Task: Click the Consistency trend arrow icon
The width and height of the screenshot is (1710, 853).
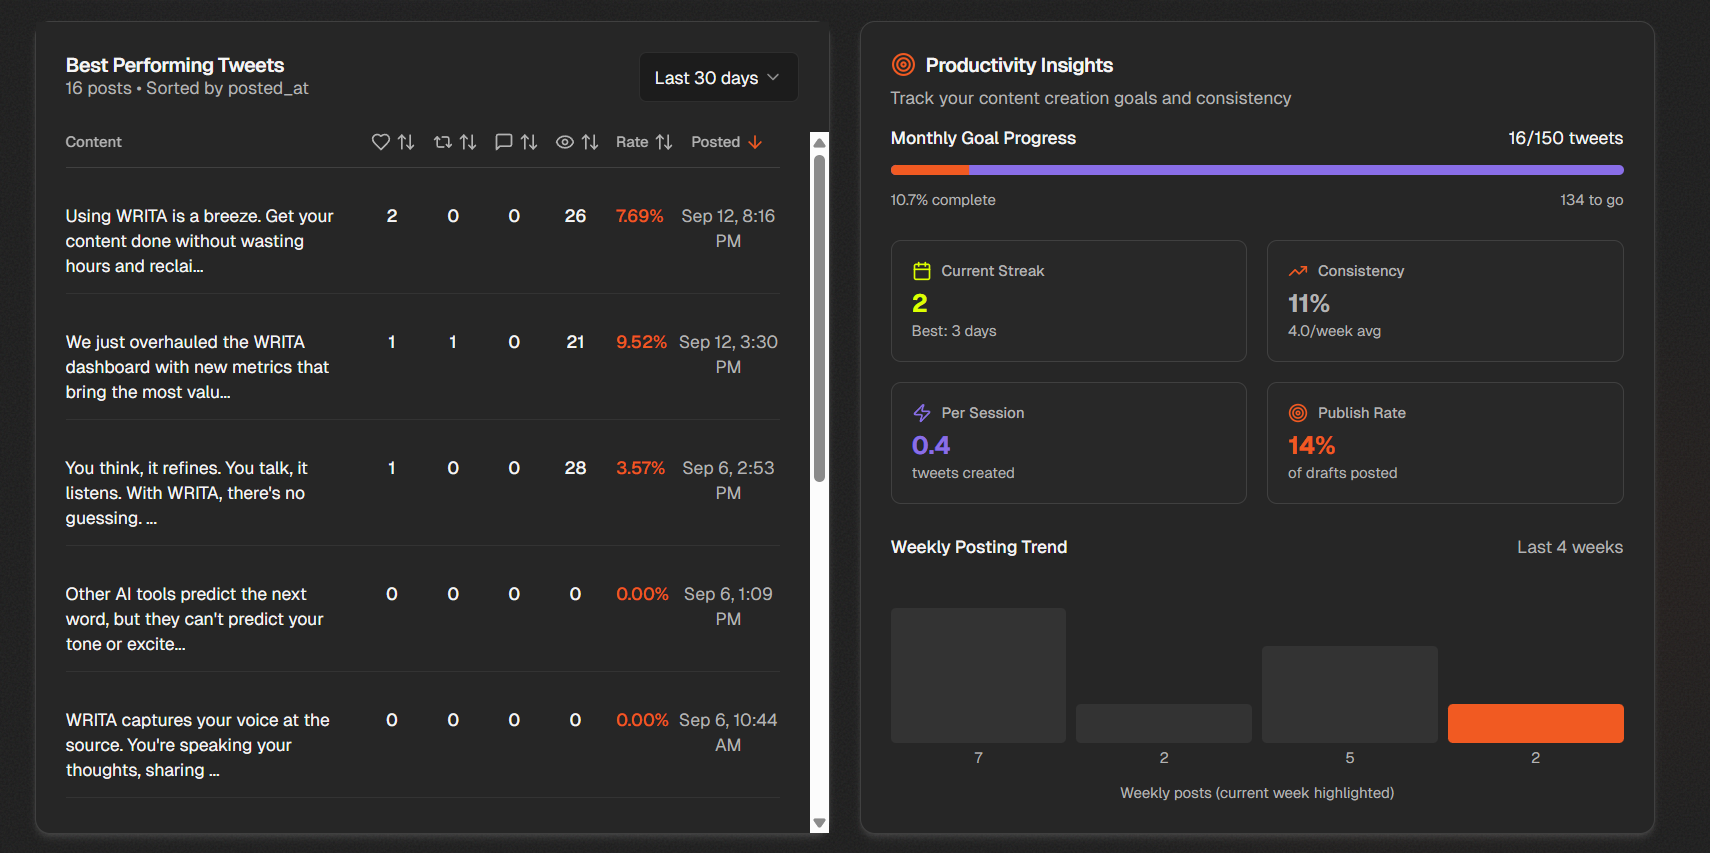Action: pyautogui.click(x=1298, y=271)
